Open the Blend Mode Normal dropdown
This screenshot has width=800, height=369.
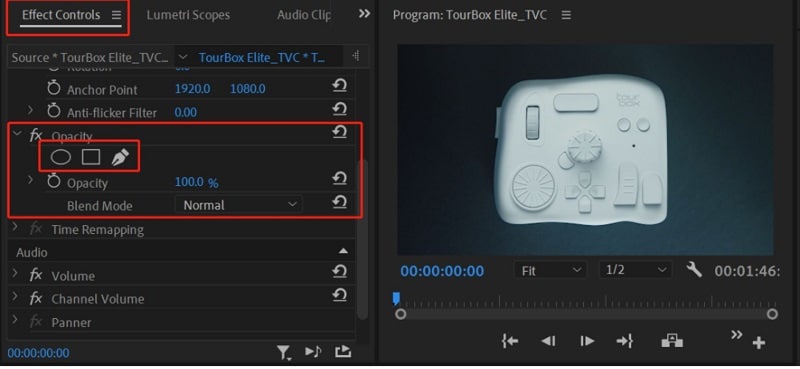point(238,205)
